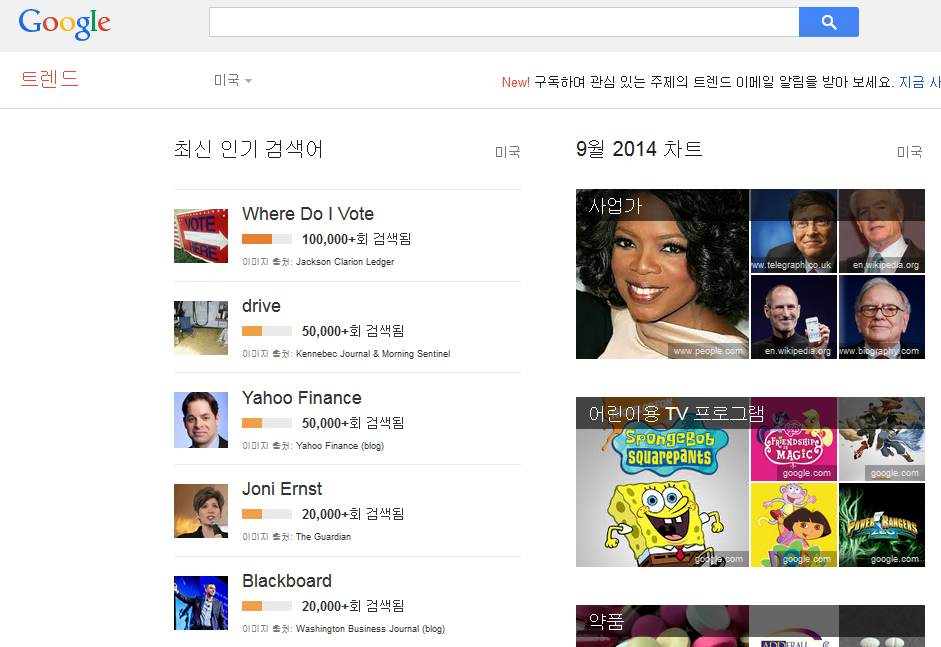
Task: Click the Joni Ernst photo thumbnail
Action: click(201, 511)
